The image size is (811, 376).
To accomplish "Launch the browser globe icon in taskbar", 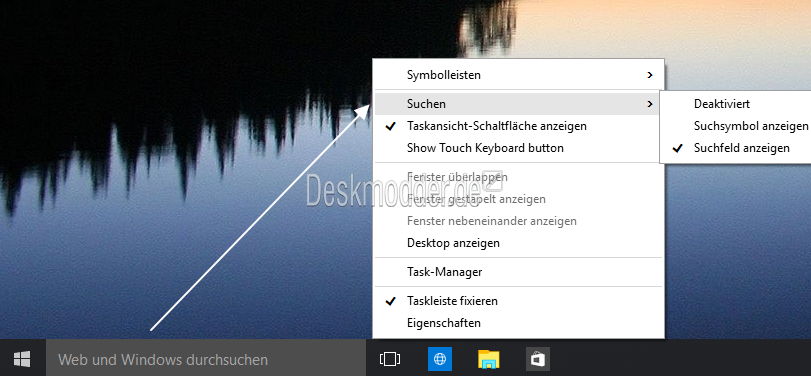I will pyautogui.click(x=440, y=359).
